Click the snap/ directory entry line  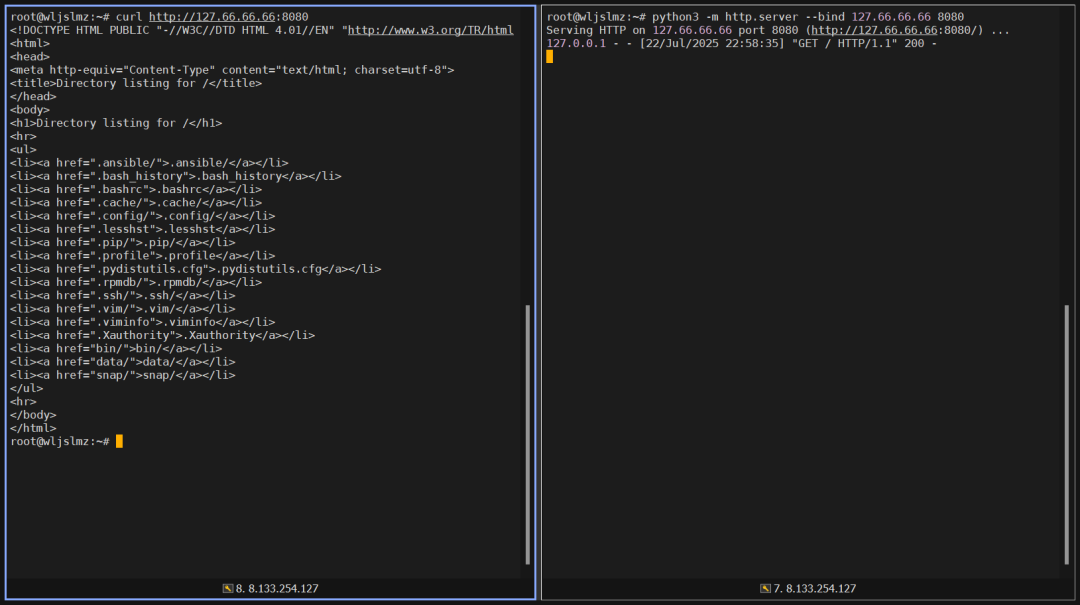click(x=122, y=375)
